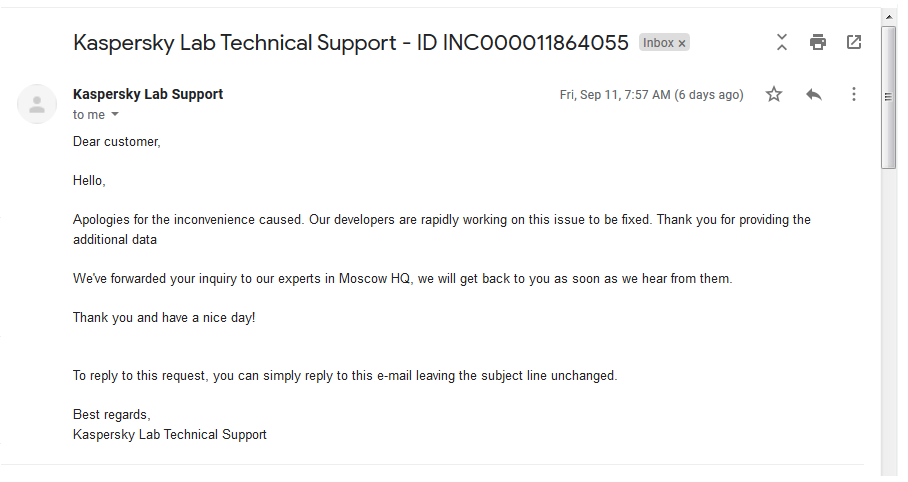This screenshot has height=482, width=908.
Task: Click signature line Kaspersky Lab Technical Support
Action: click(x=170, y=434)
